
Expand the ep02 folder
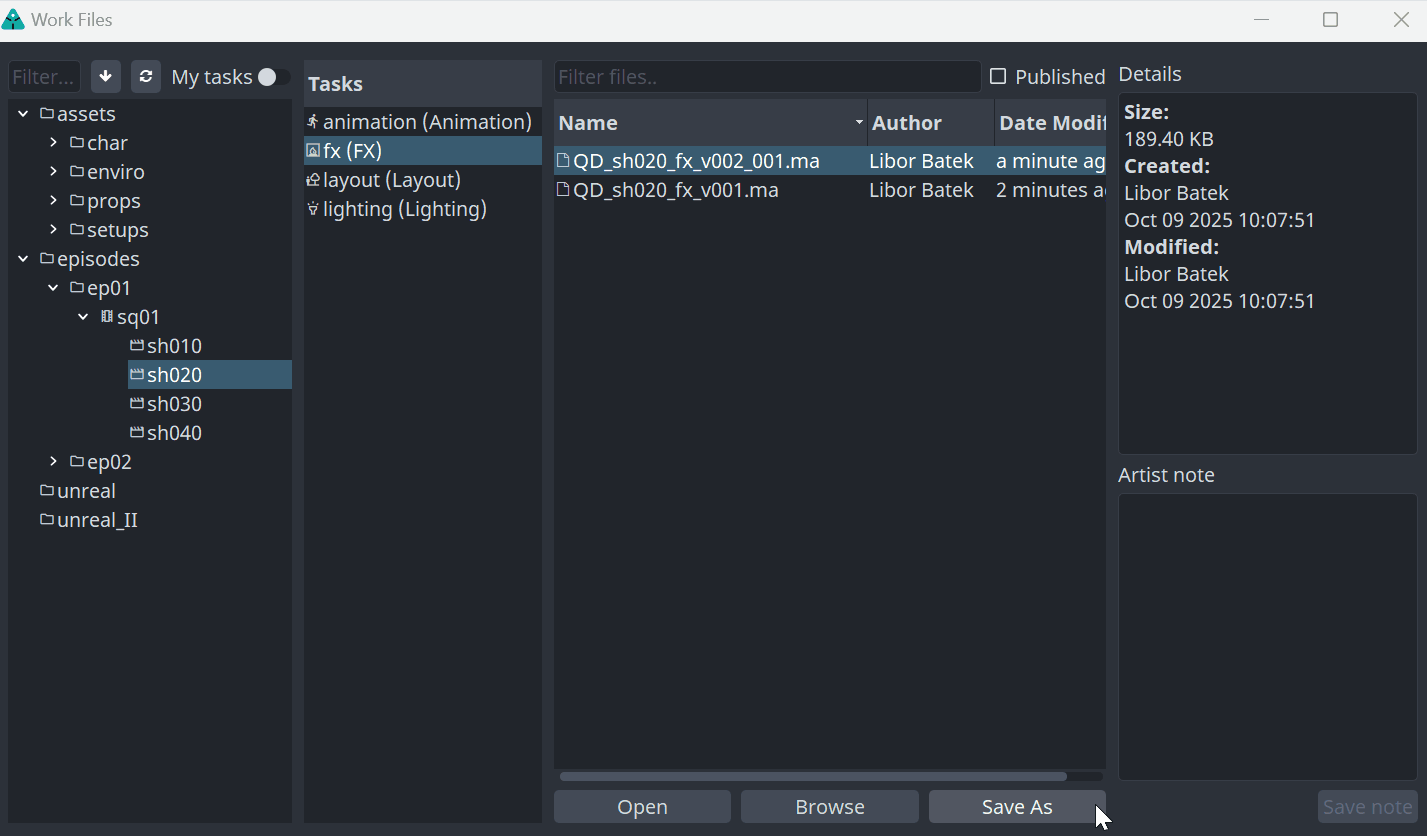(53, 462)
